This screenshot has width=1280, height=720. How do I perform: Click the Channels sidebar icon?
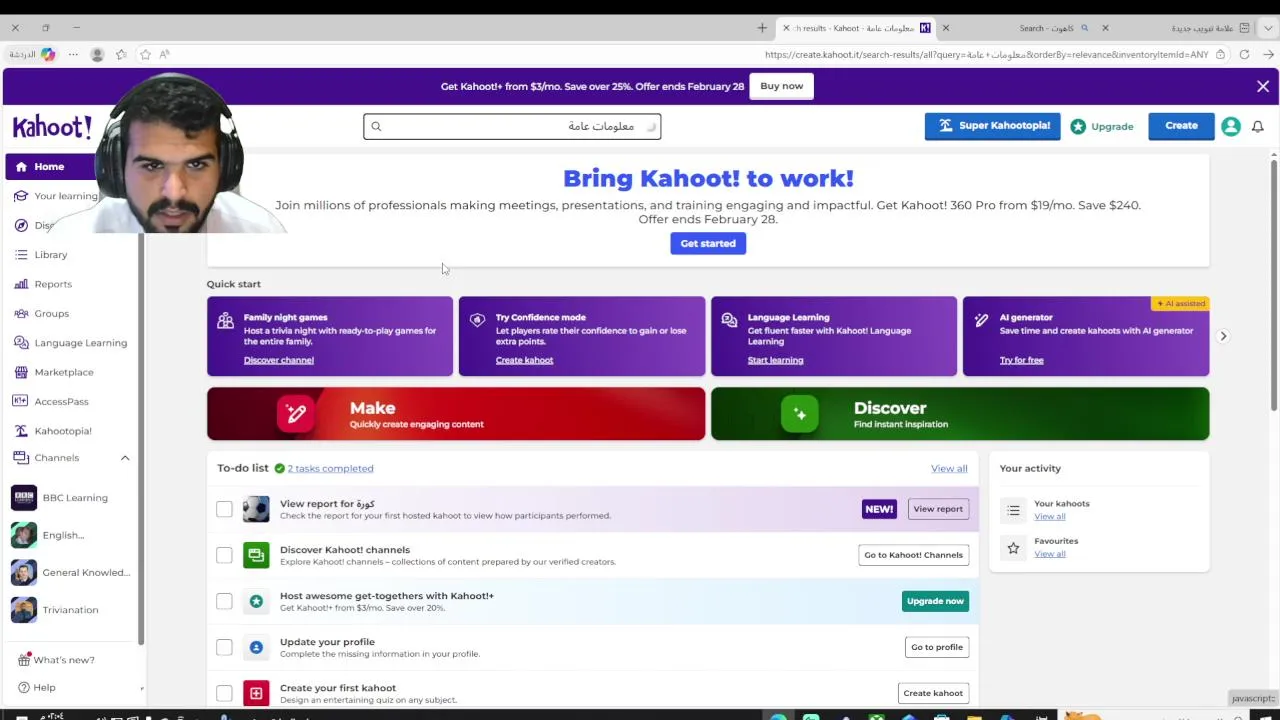[21, 458]
